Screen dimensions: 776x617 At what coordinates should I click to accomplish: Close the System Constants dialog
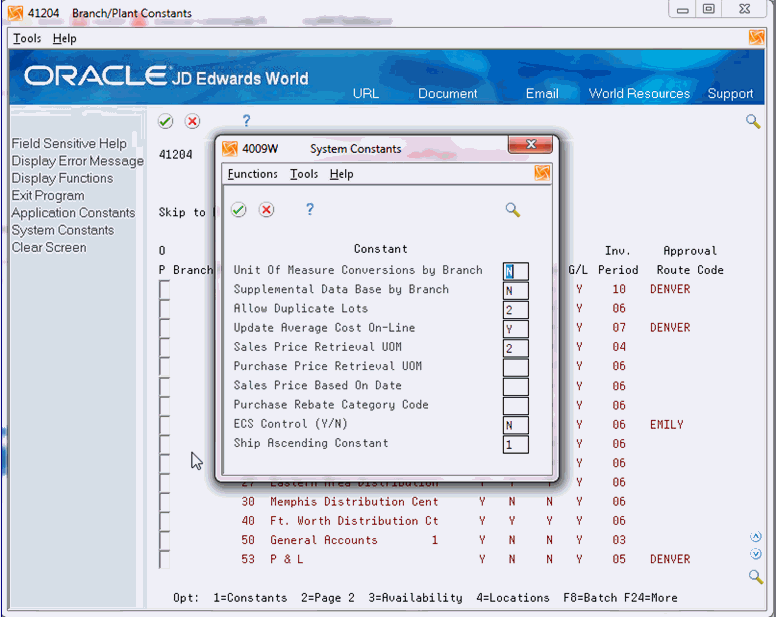pyautogui.click(x=531, y=144)
